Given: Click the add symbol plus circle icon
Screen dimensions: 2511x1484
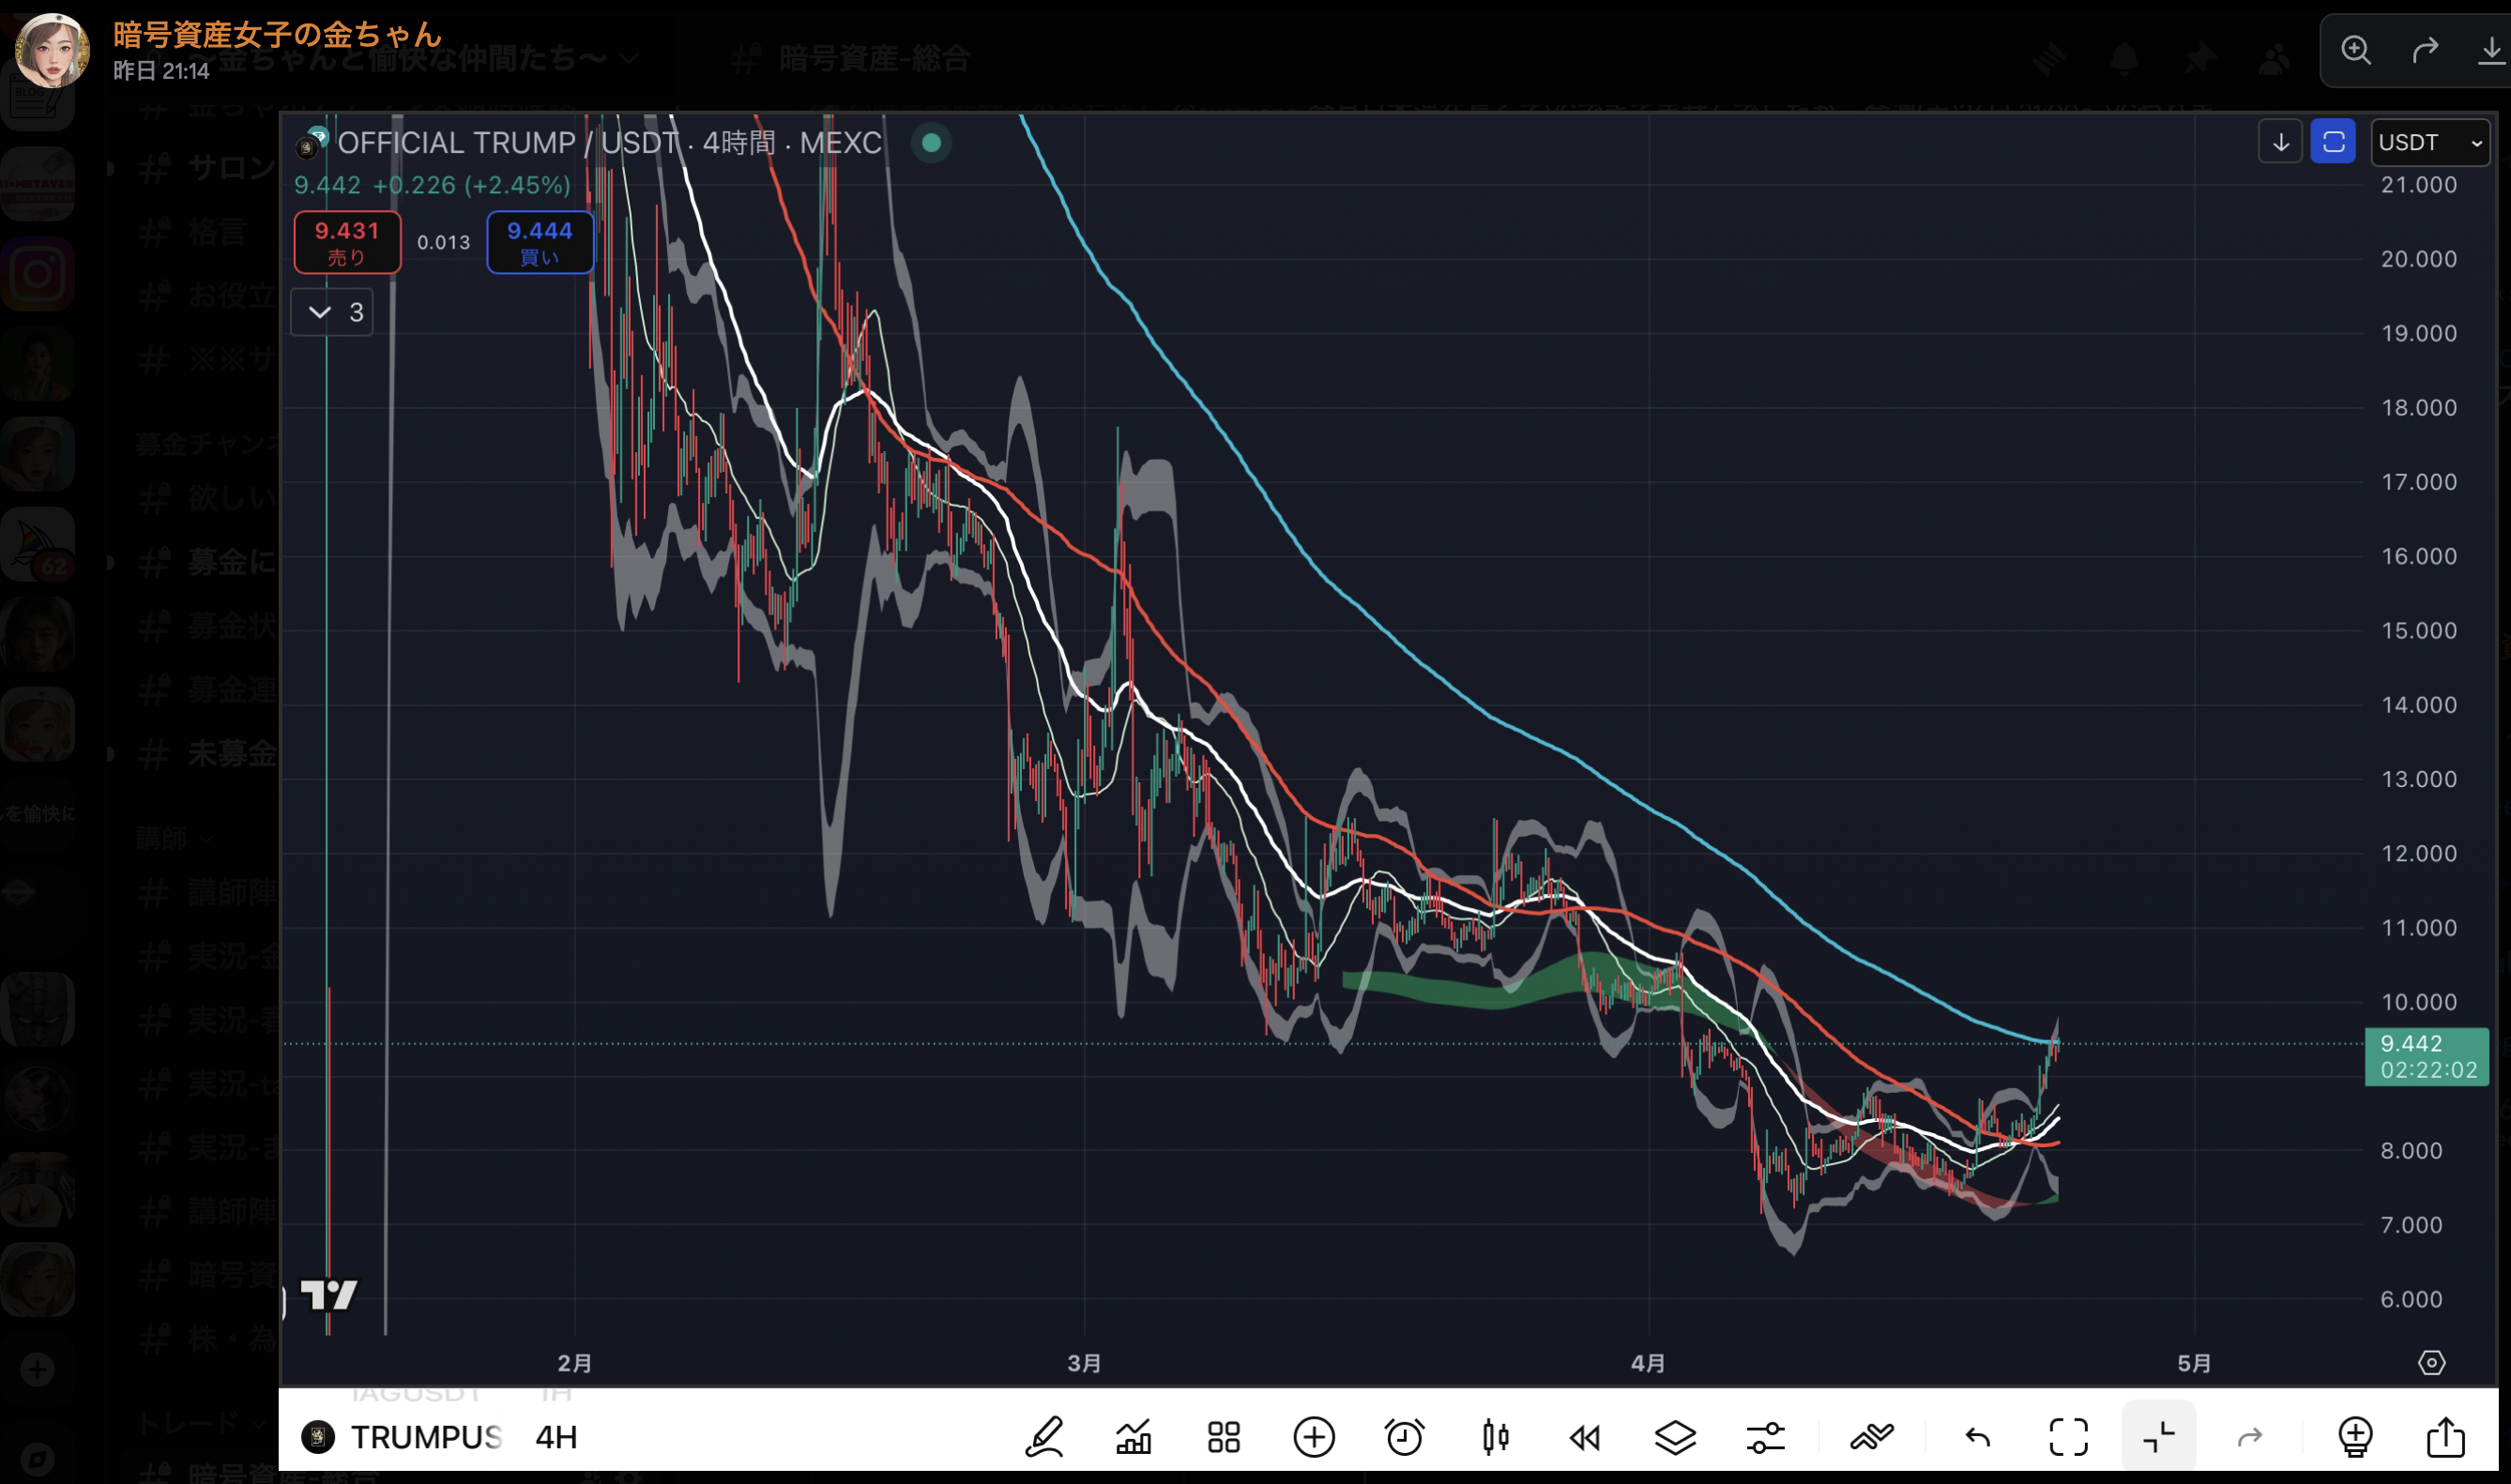Looking at the screenshot, I should pos(1314,1438).
